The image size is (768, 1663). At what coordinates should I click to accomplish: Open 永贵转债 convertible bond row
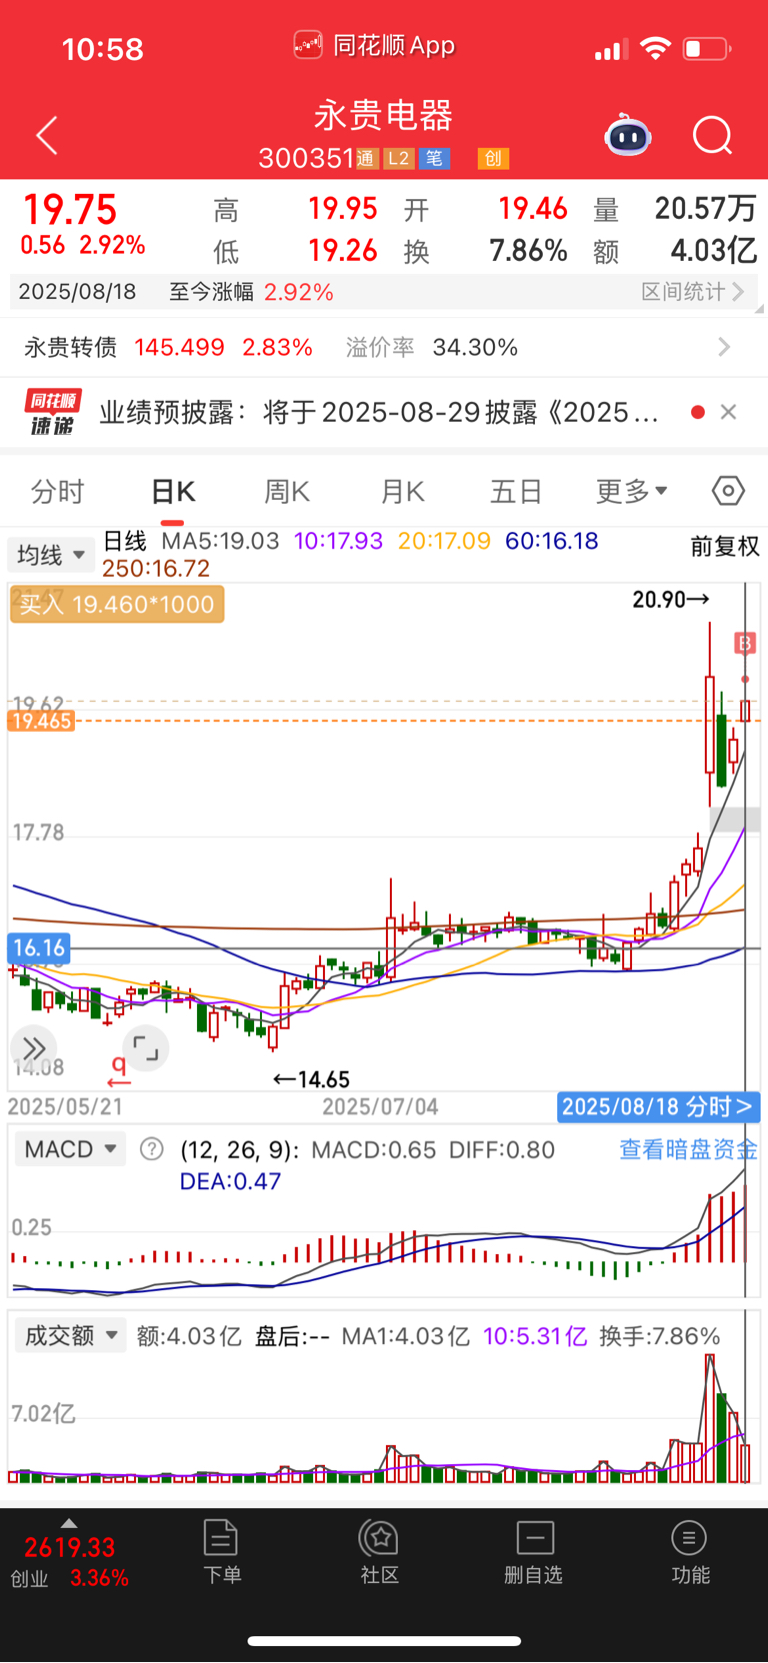384,347
